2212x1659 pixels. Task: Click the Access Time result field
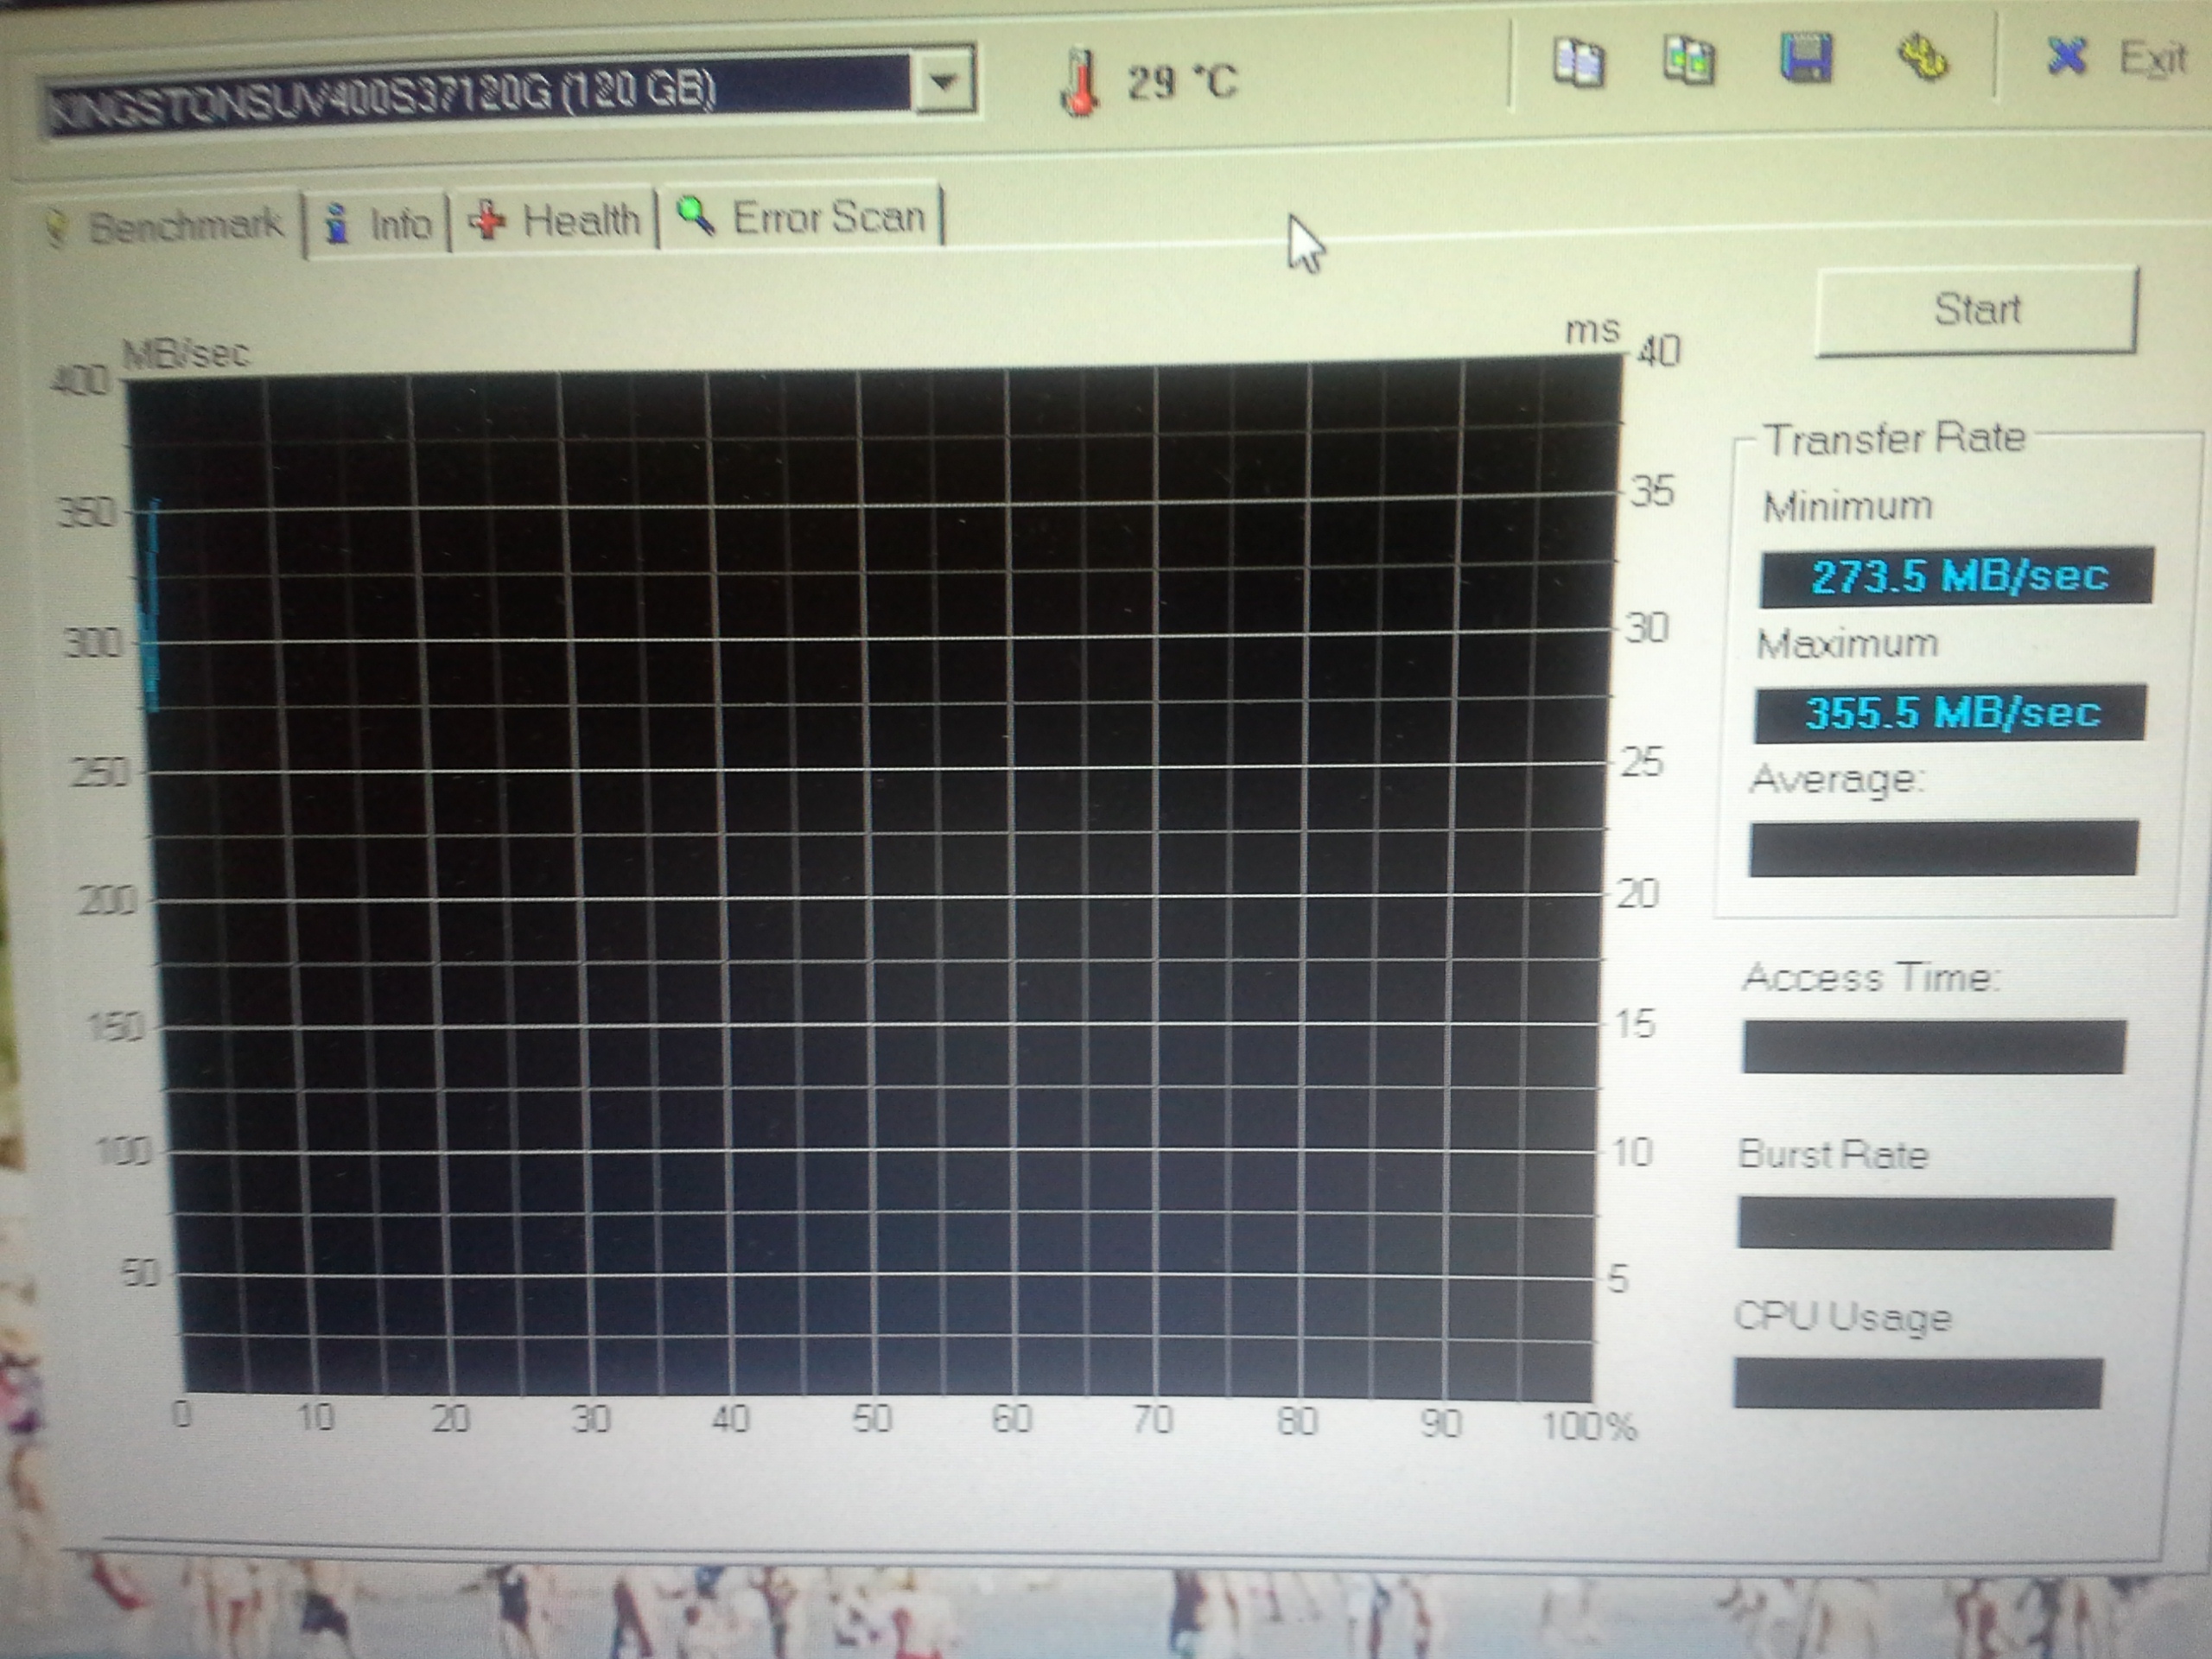1932,1046
